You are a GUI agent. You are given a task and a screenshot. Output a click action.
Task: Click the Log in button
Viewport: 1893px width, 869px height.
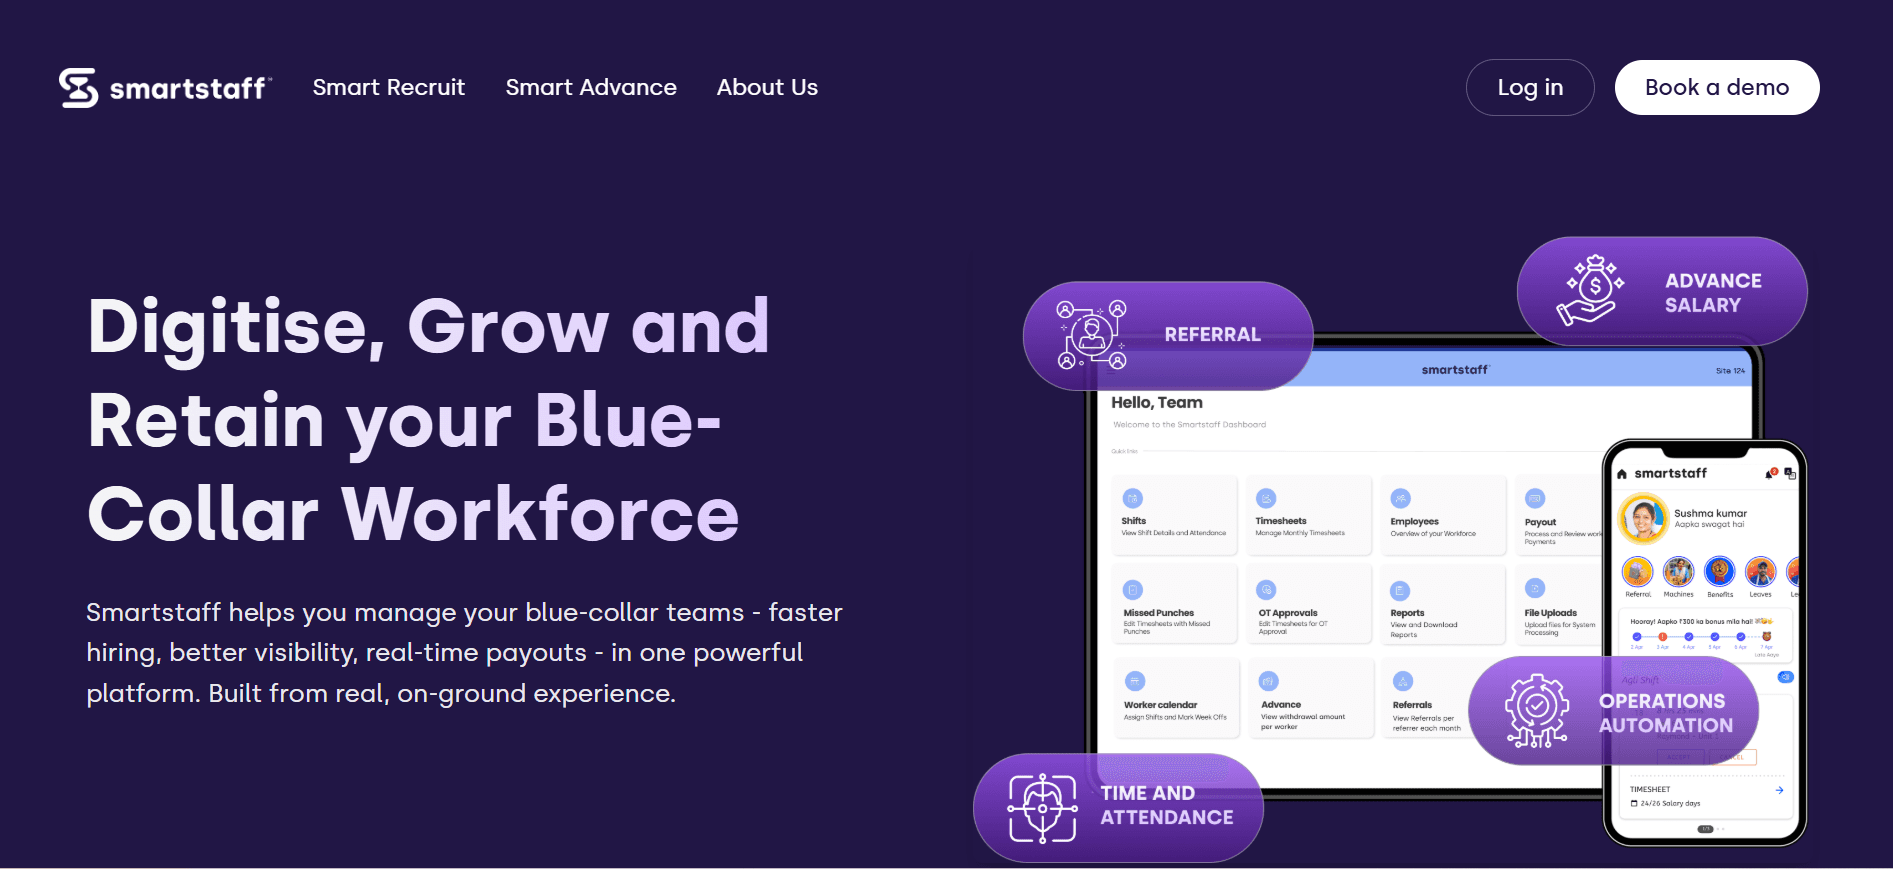(x=1529, y=88)
